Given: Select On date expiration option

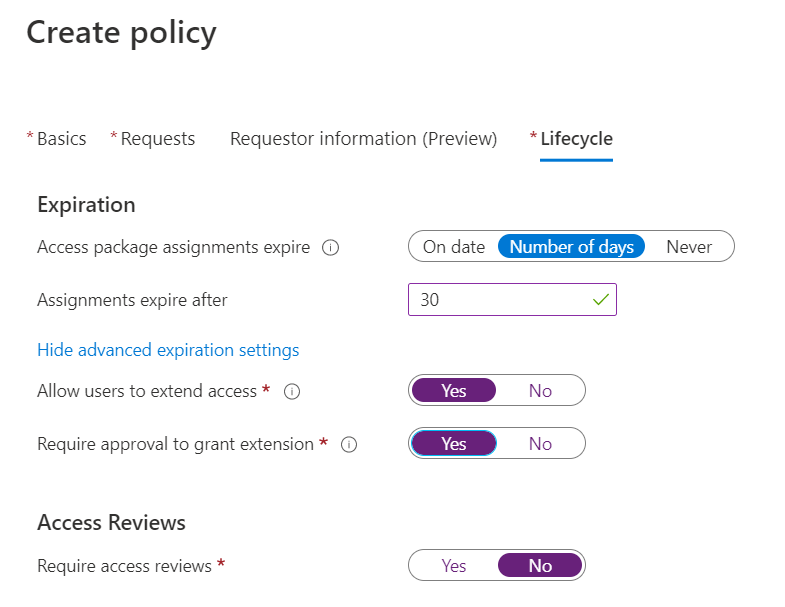Looking at the screenshot, I should coord(453,247).
